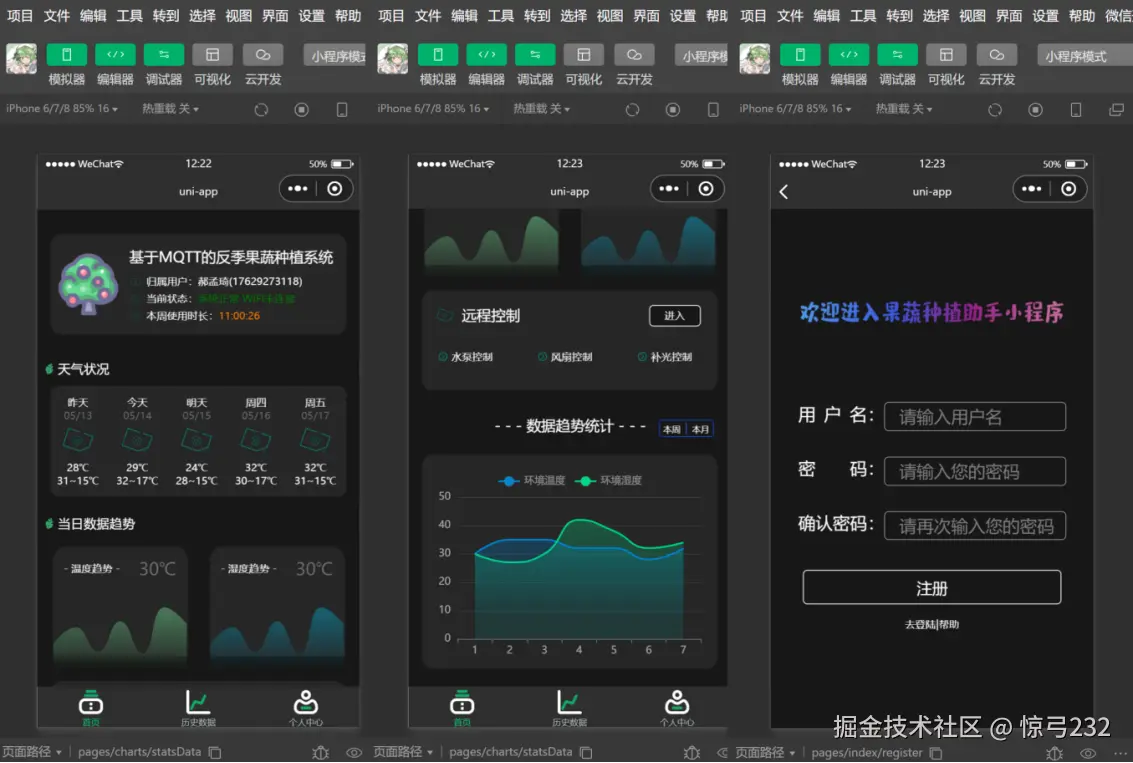Select the 风扇控制 option in middle simulator
The image size is (1133, 763).
coord(565,357)
